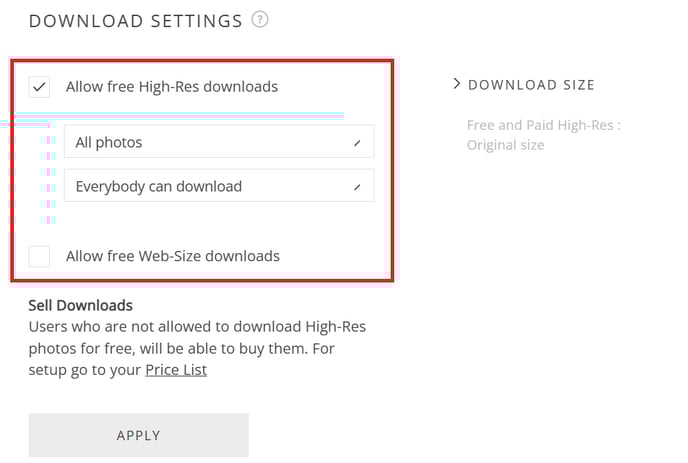
Task: Click the arrow in Everybody can download box
Action: [357, 187]
